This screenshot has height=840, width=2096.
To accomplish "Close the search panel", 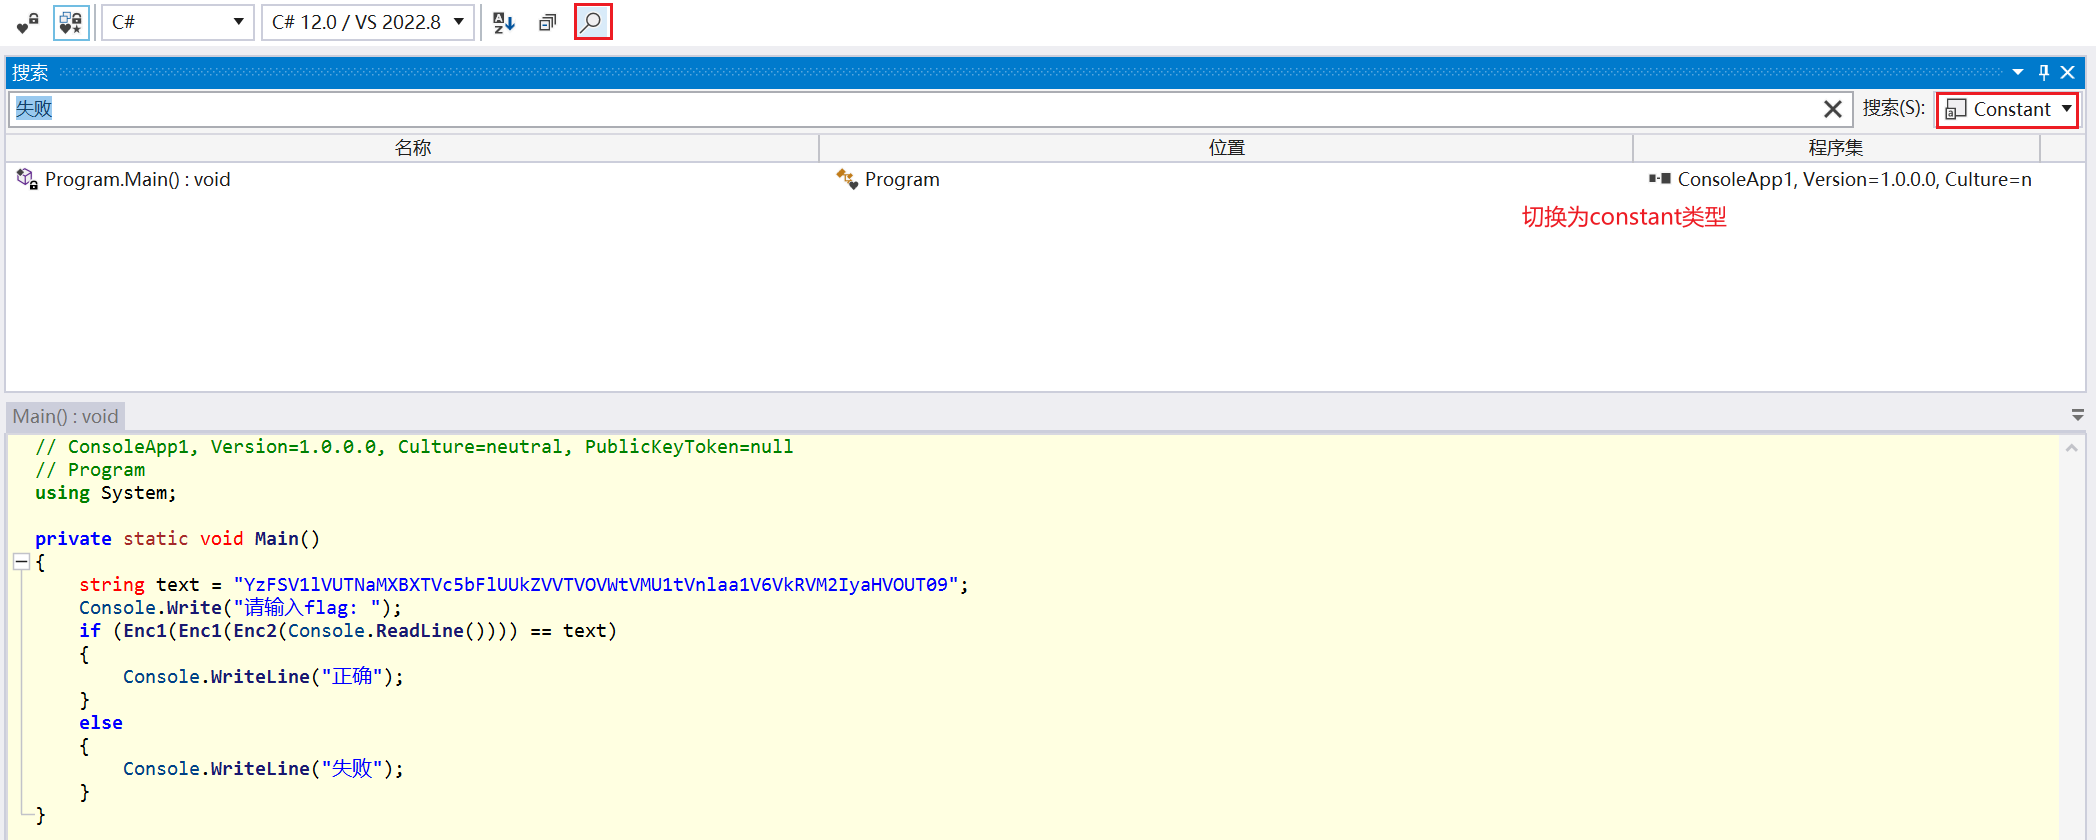I will point(2068,72).
